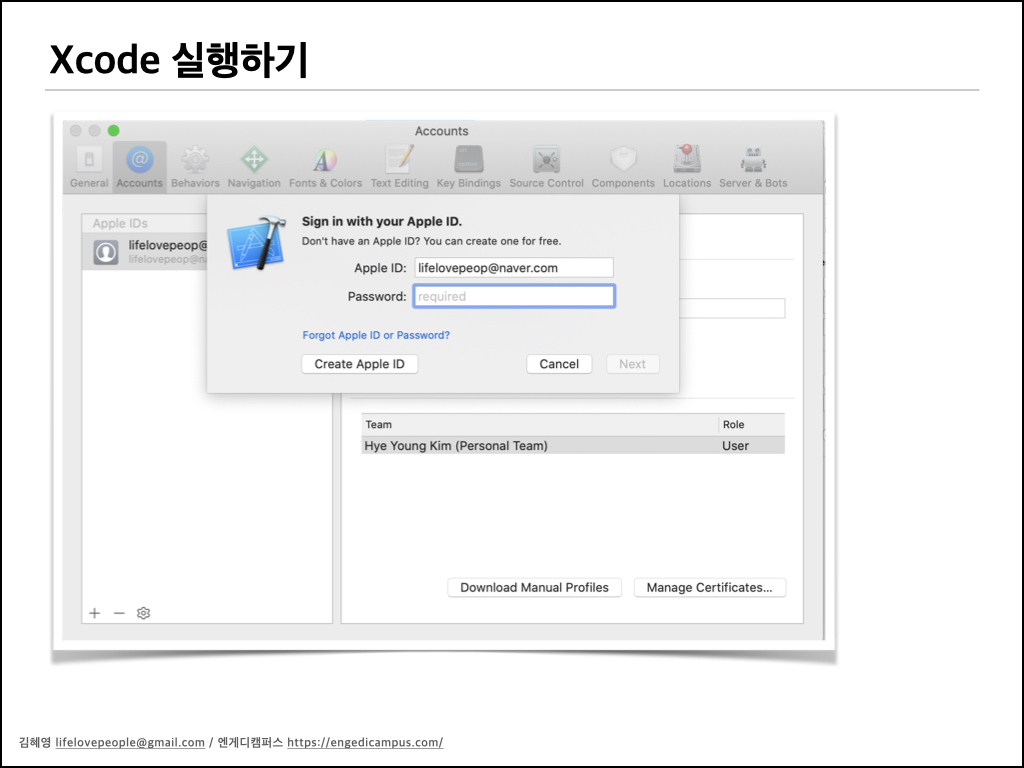
Task: Open the Behaviors preferences pane
Action: [x=195, y=167]
